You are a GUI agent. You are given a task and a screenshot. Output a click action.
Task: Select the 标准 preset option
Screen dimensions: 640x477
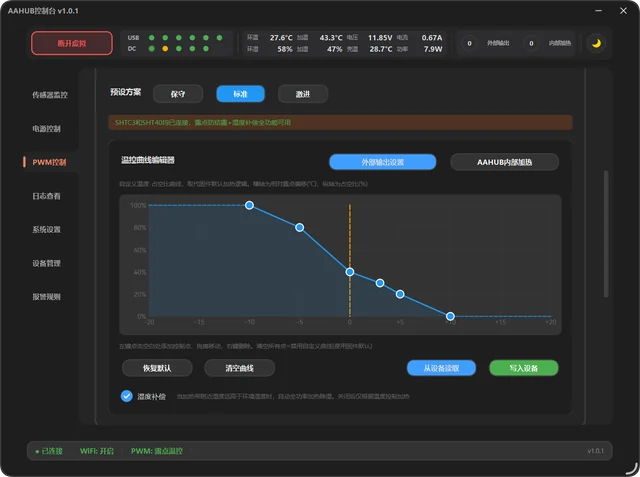point(240,94)
